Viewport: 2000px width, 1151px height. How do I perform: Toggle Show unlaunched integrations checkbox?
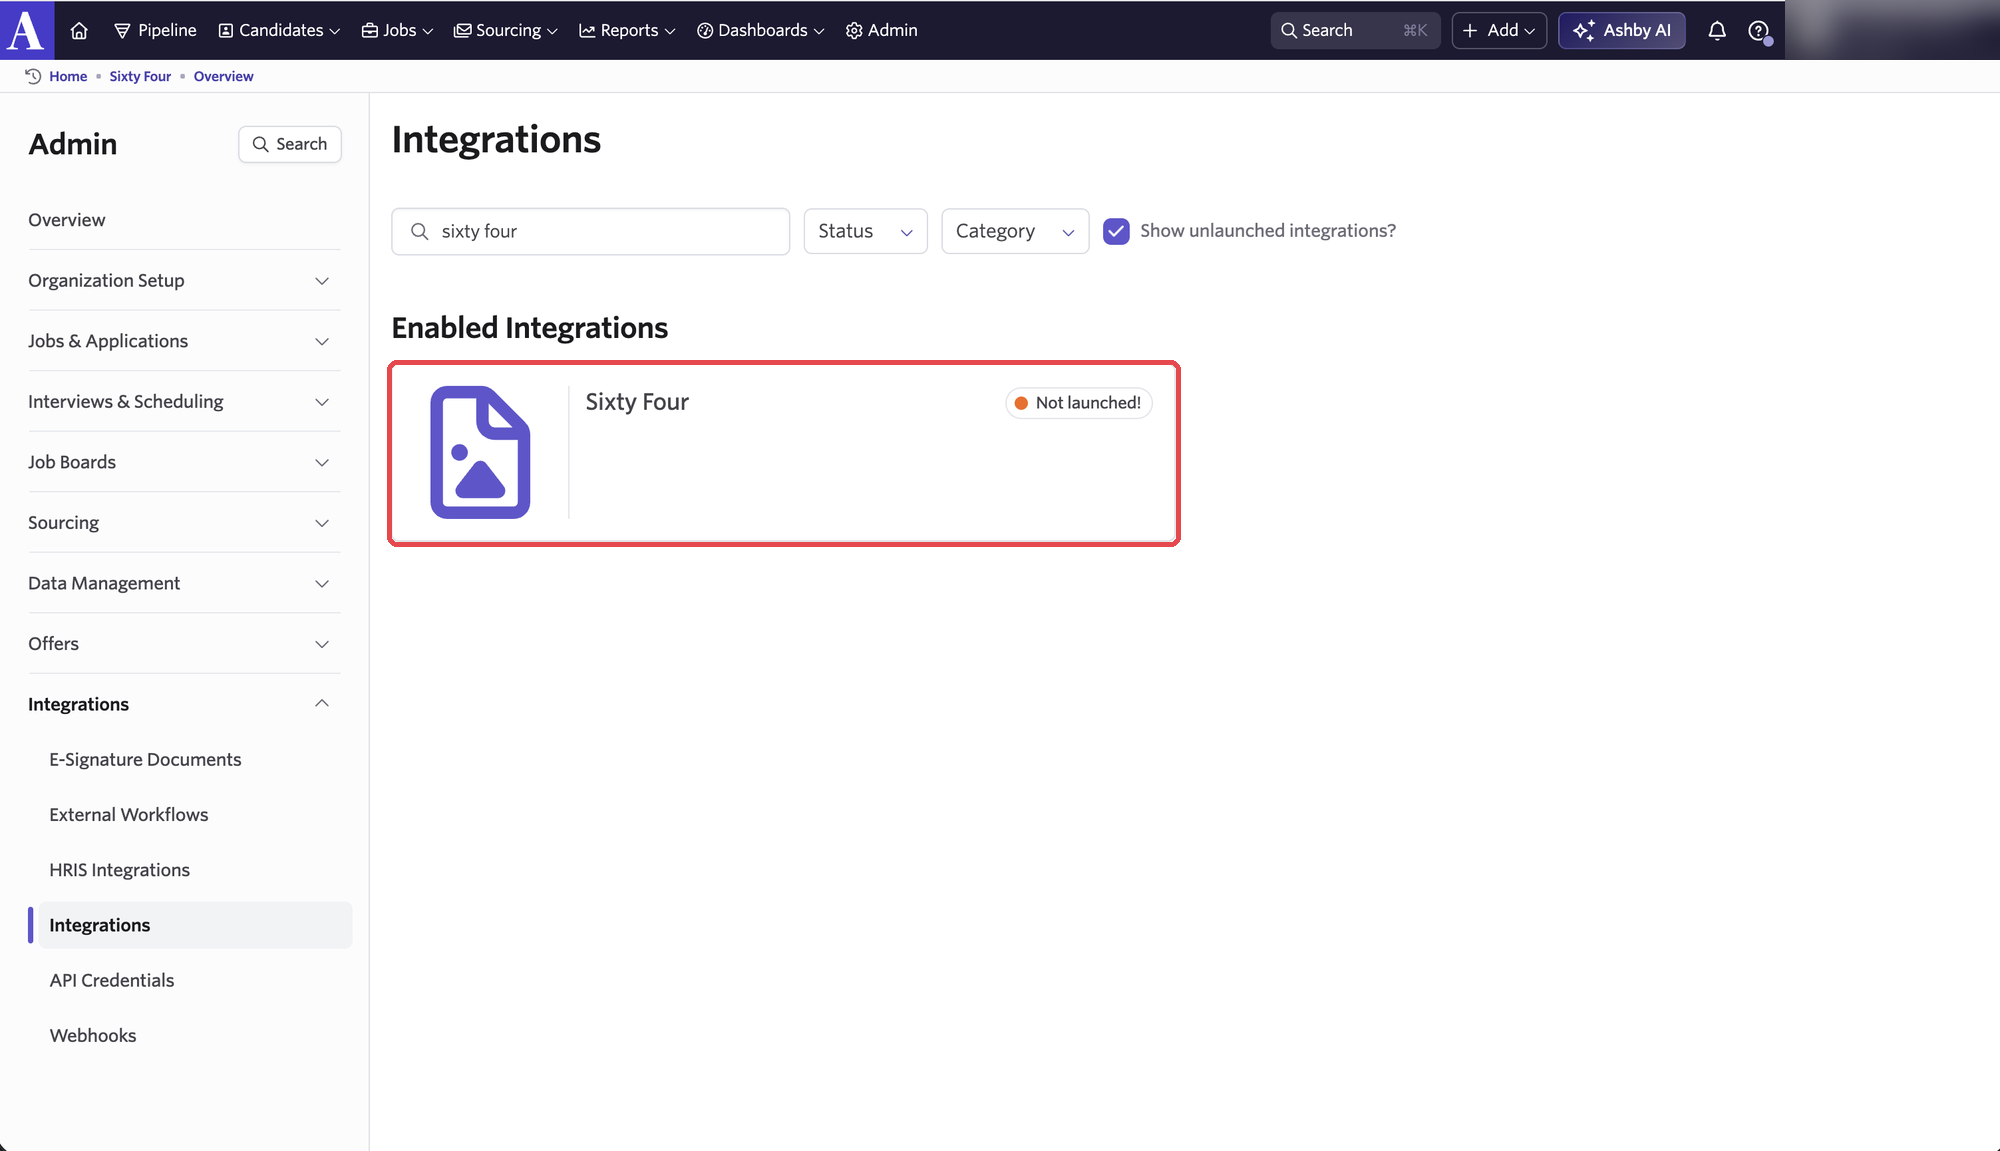(x=1116, y=231)
